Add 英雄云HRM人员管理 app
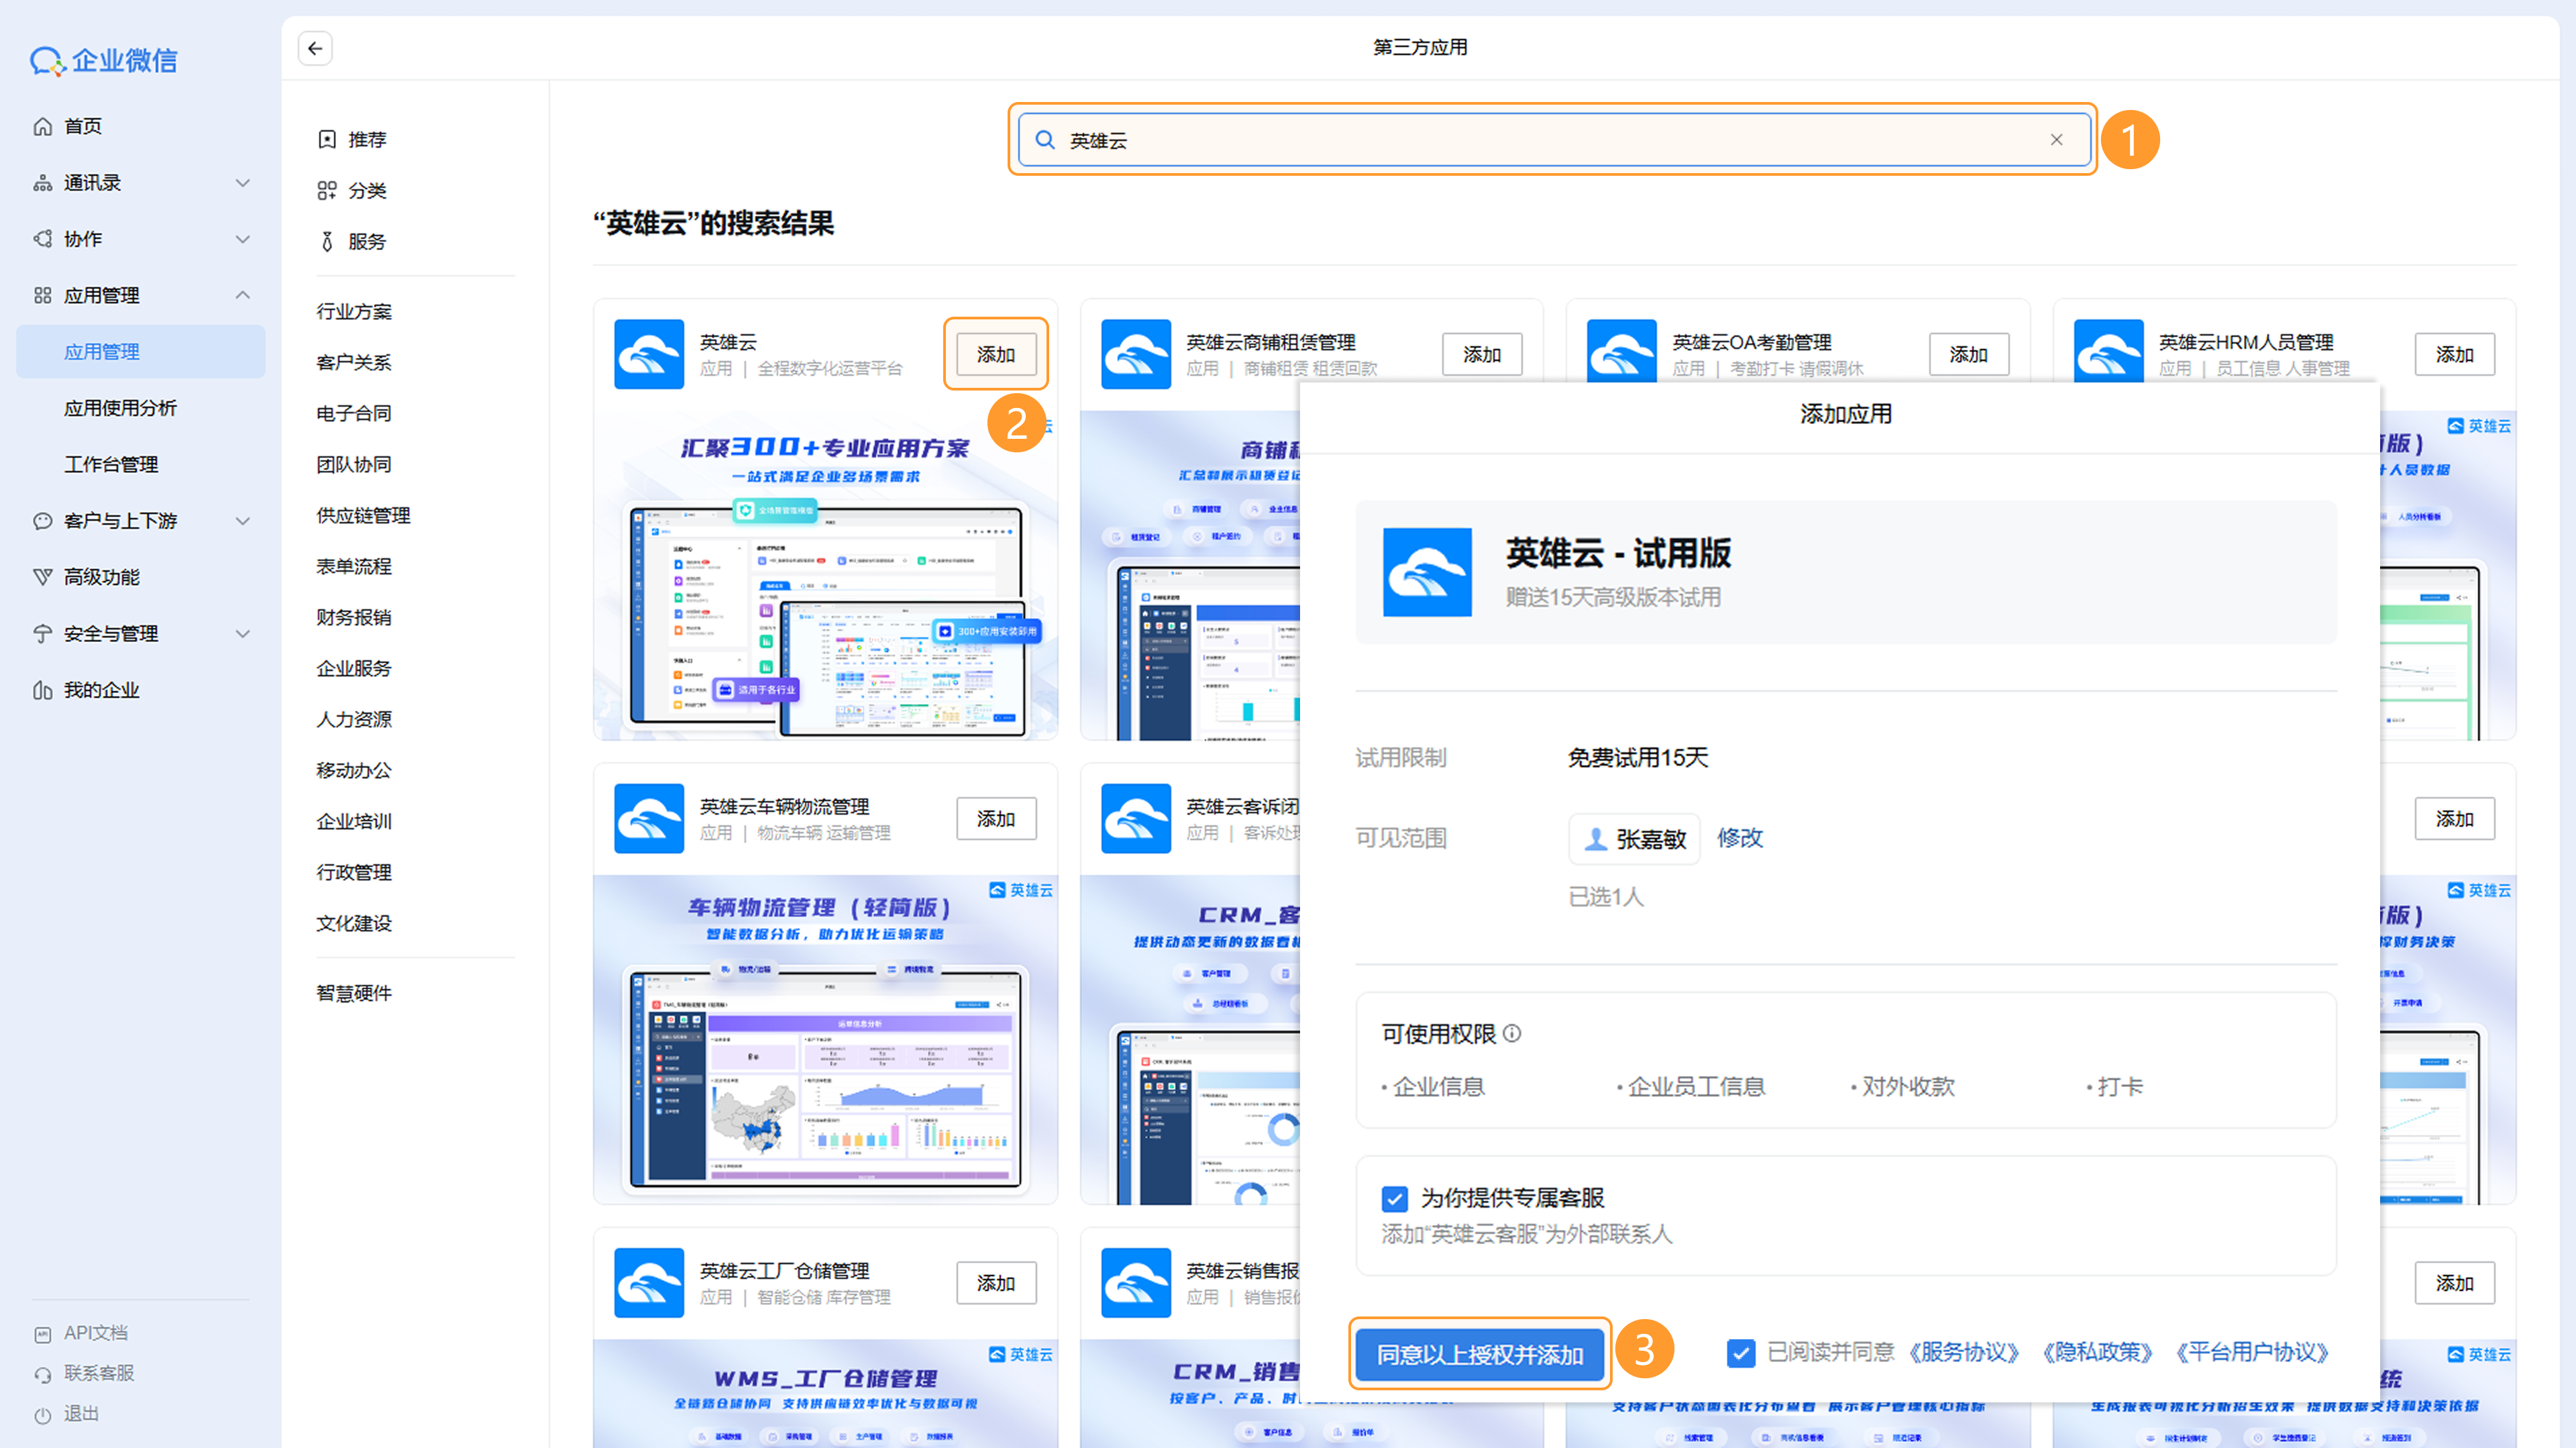 pyautogui.click(x=2454, y=354)
